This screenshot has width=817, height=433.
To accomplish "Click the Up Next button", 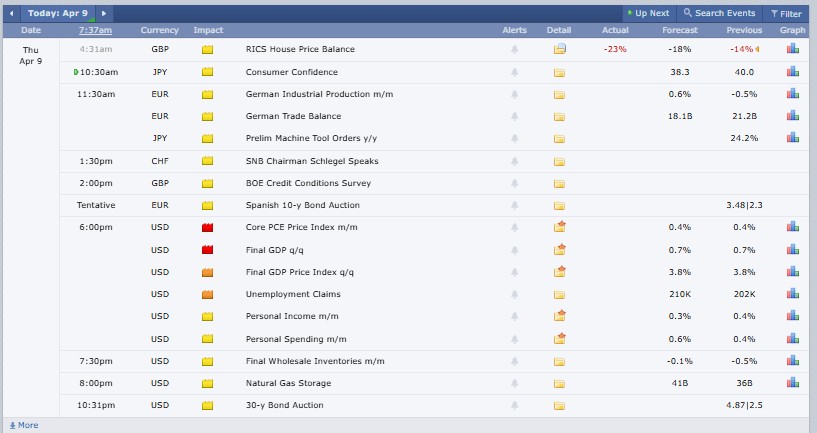I will pos(646,14).
